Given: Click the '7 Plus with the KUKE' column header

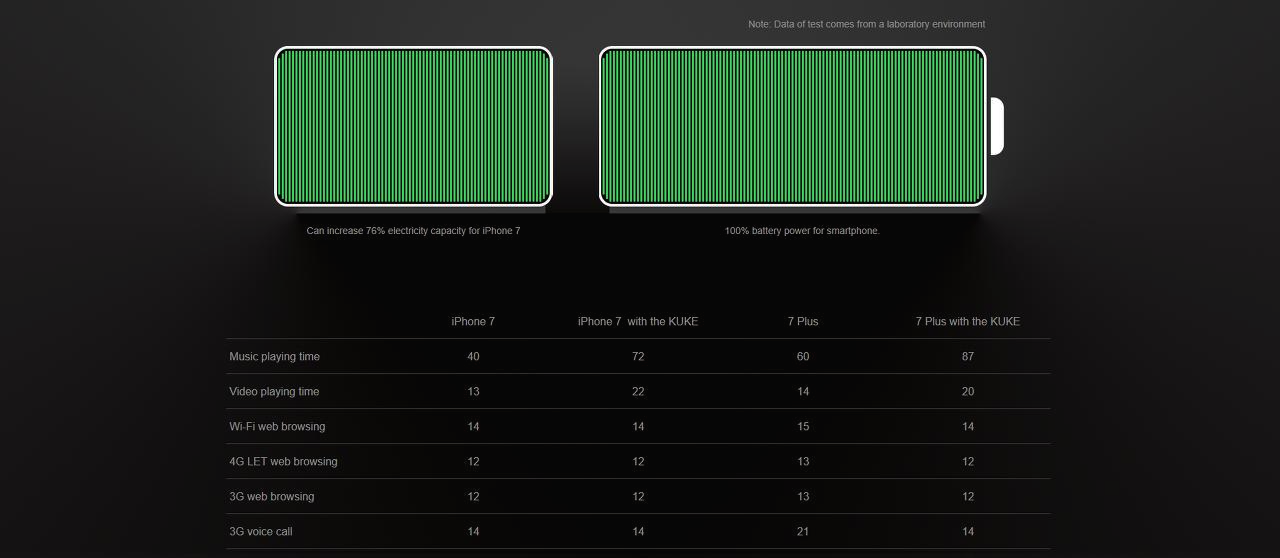Looking at the screenshot, I should tap(968, 321).
